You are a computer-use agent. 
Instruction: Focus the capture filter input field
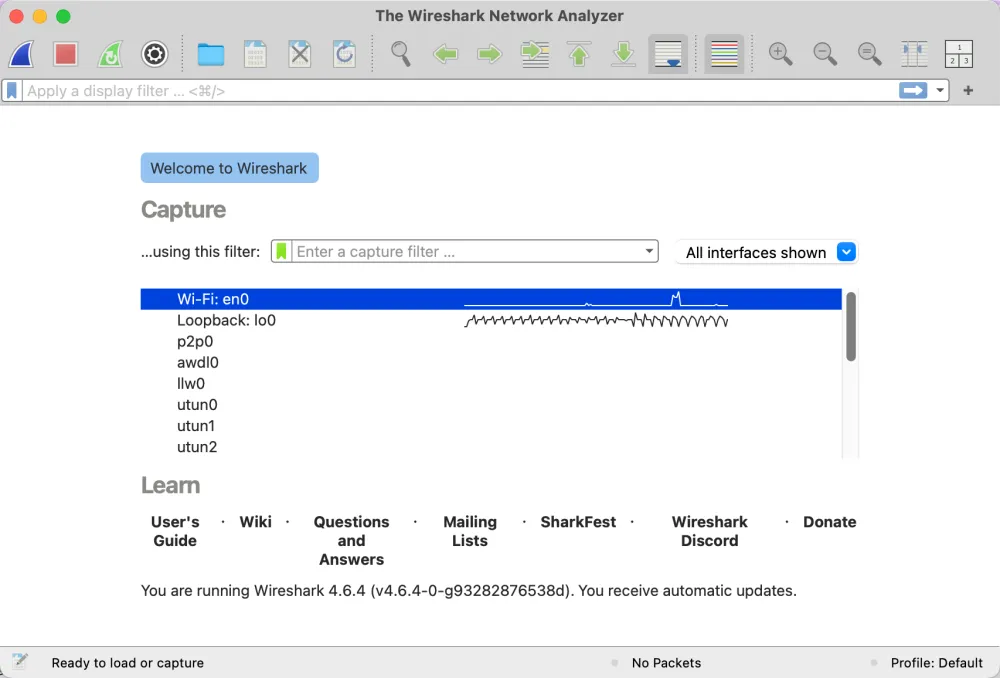[467, 251]
